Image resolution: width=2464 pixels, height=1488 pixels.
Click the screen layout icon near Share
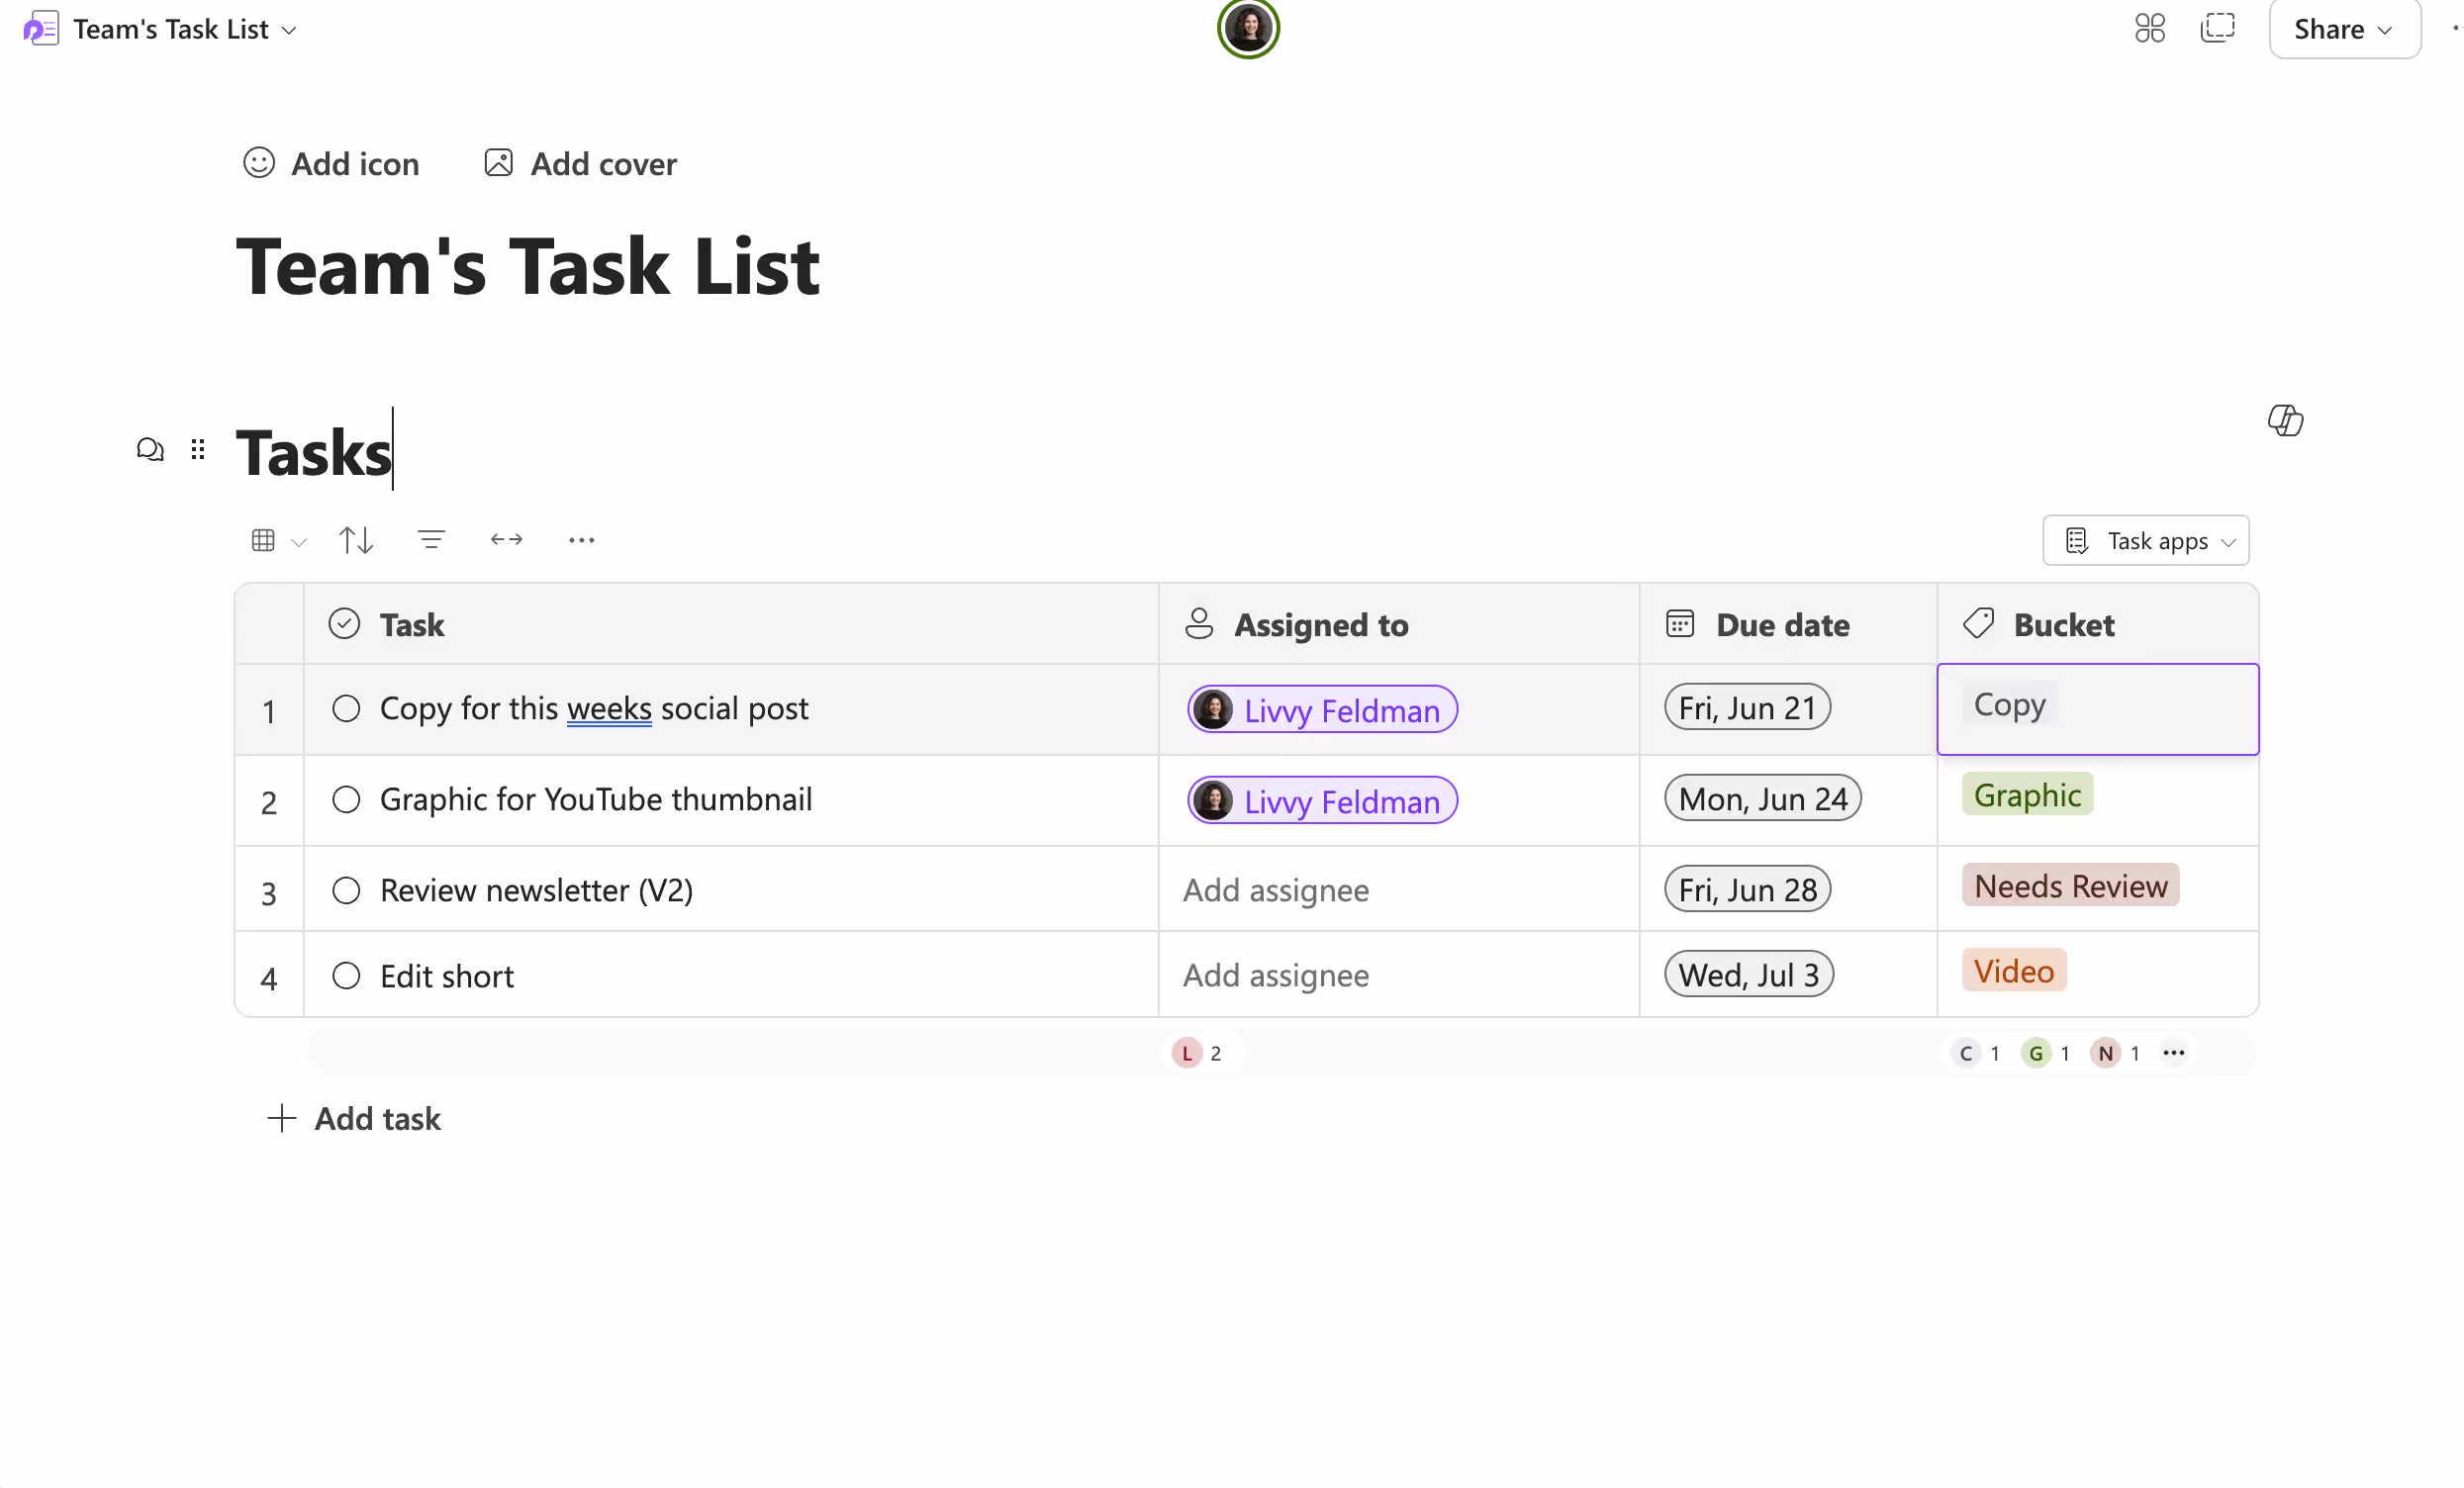coord(2217,28)
